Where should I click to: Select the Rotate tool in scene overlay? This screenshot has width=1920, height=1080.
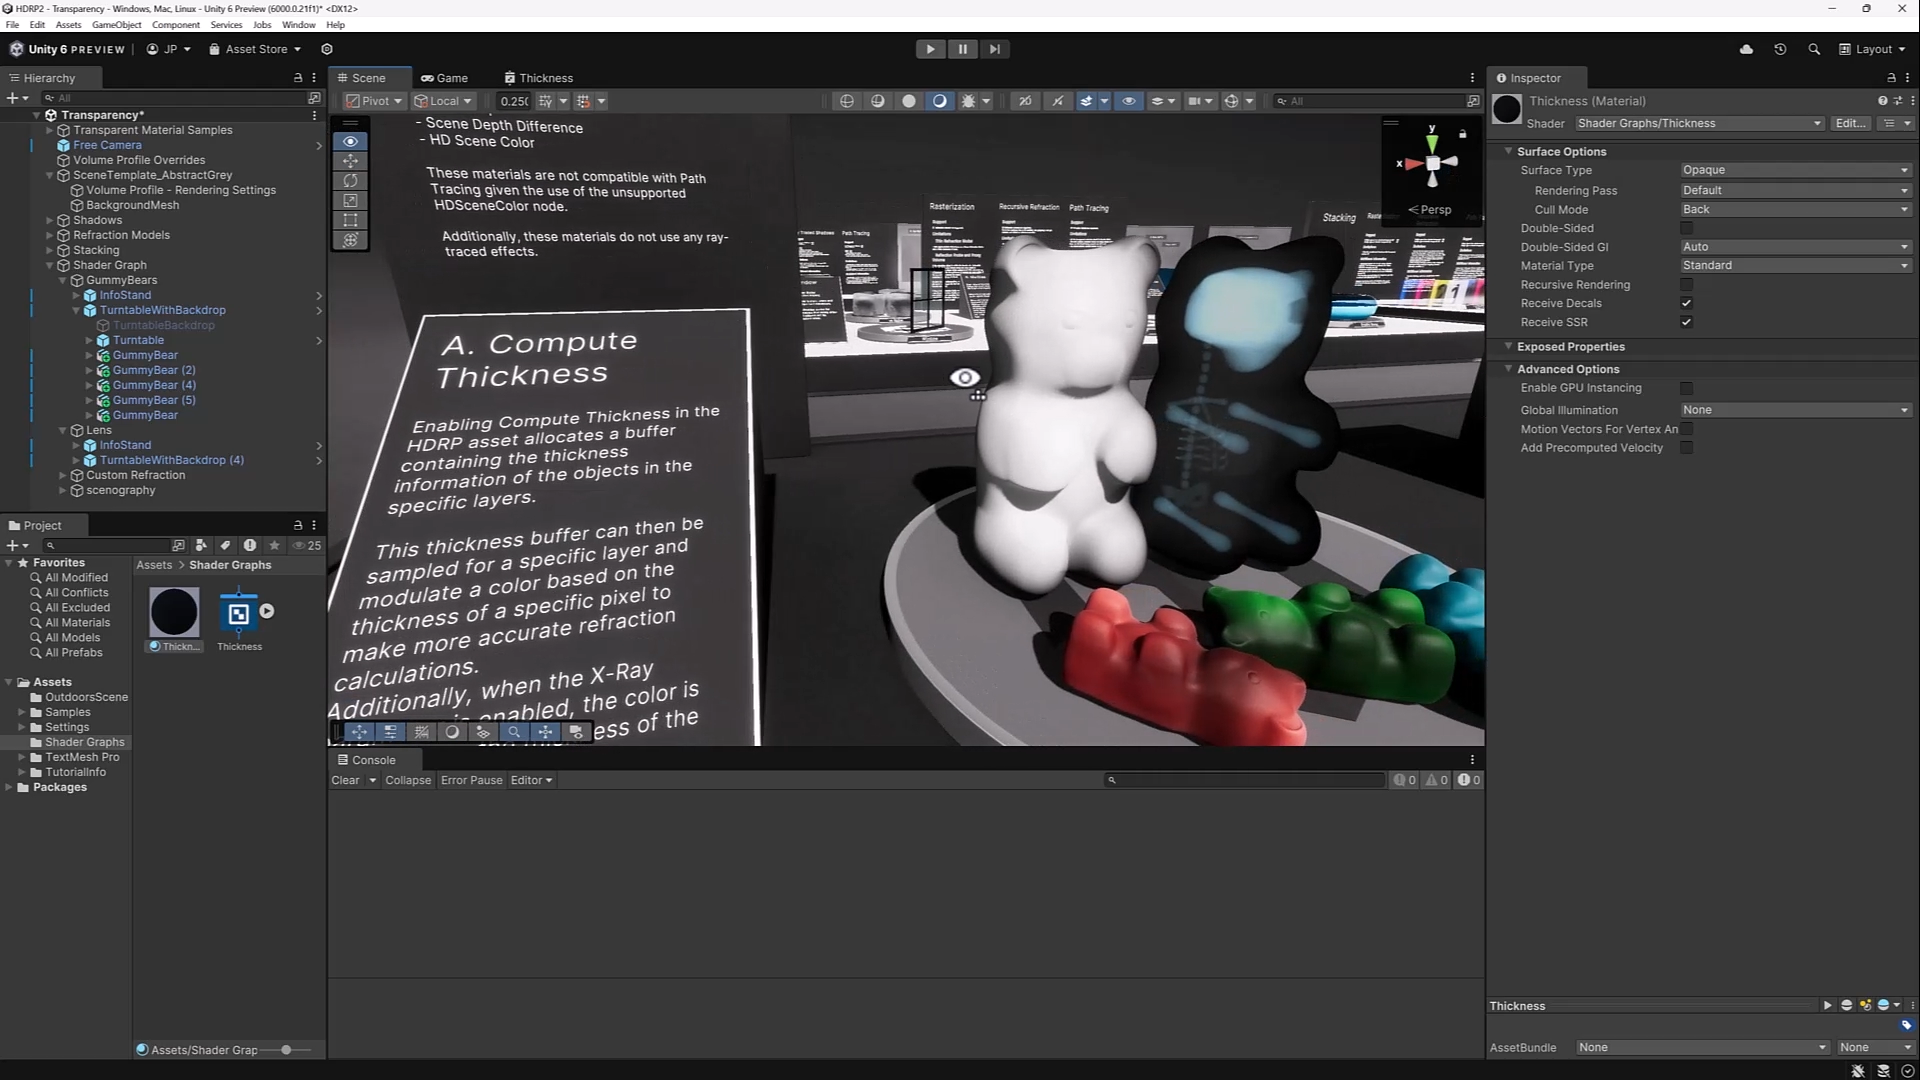click(x=350, y=181)
